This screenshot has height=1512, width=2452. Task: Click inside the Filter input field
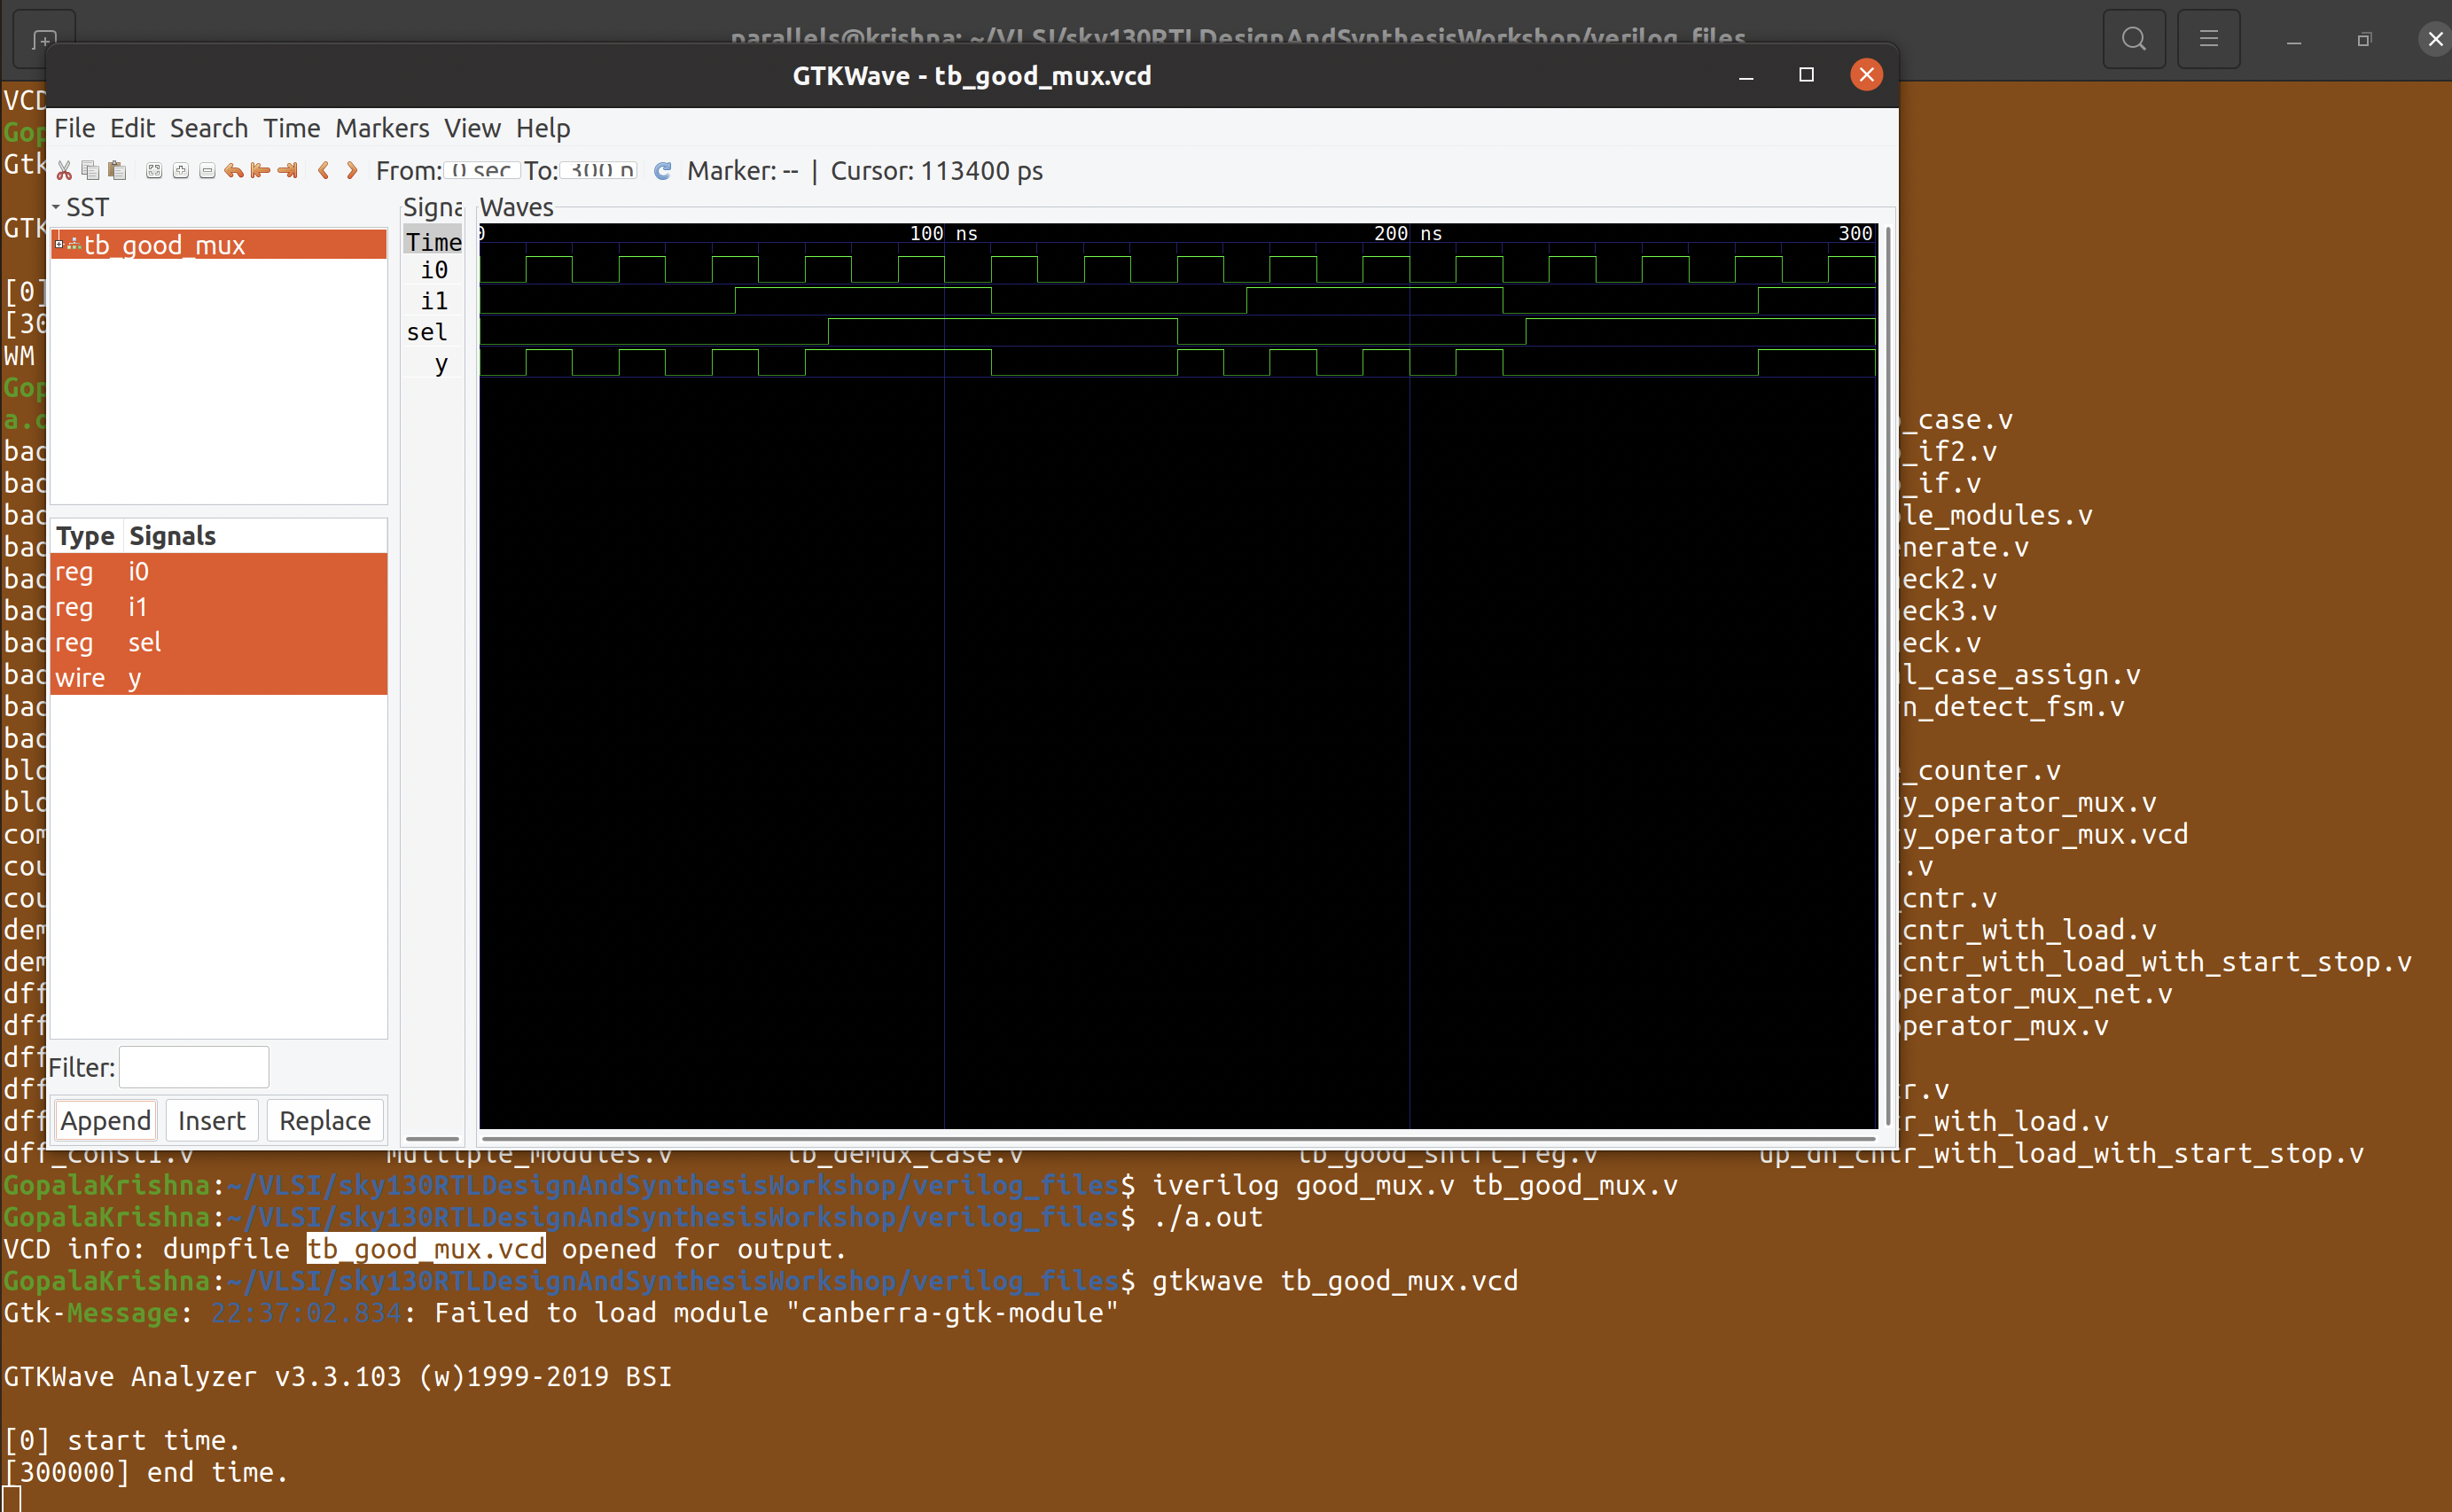coord(193,1066)
